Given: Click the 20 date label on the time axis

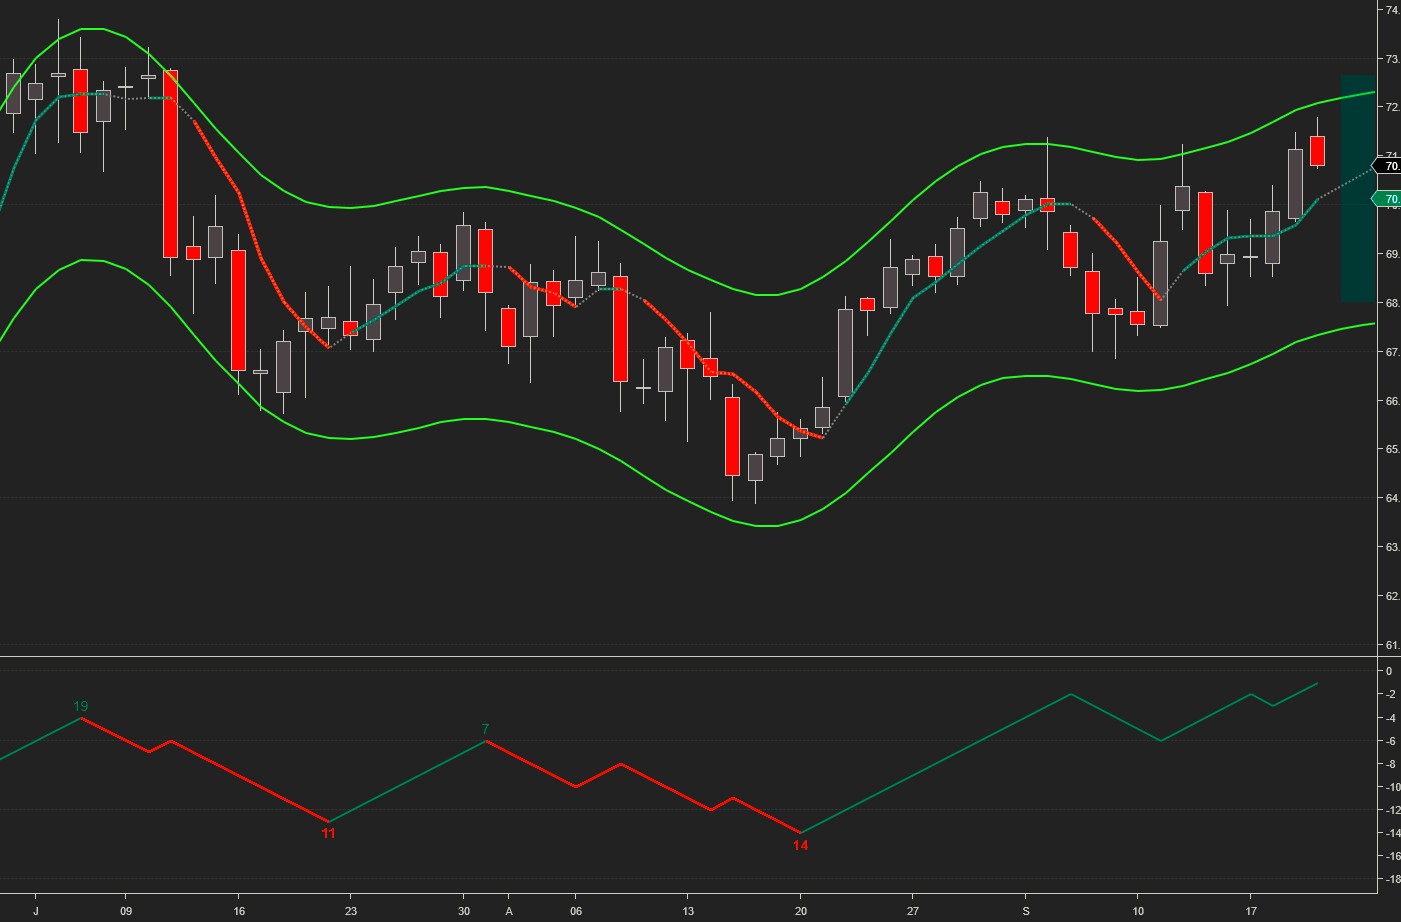Looking at the screenshot, I should [800, 912].
